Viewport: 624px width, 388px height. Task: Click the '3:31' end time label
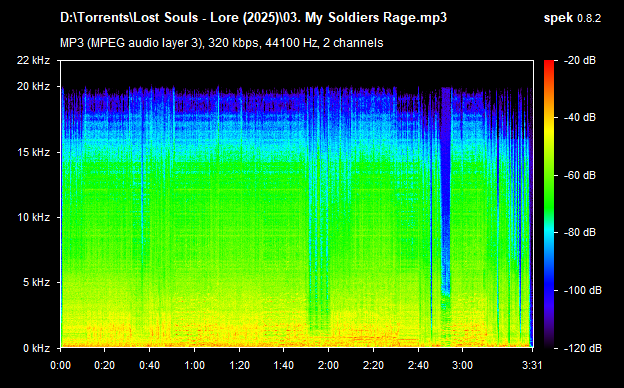[x=532, y=365]
